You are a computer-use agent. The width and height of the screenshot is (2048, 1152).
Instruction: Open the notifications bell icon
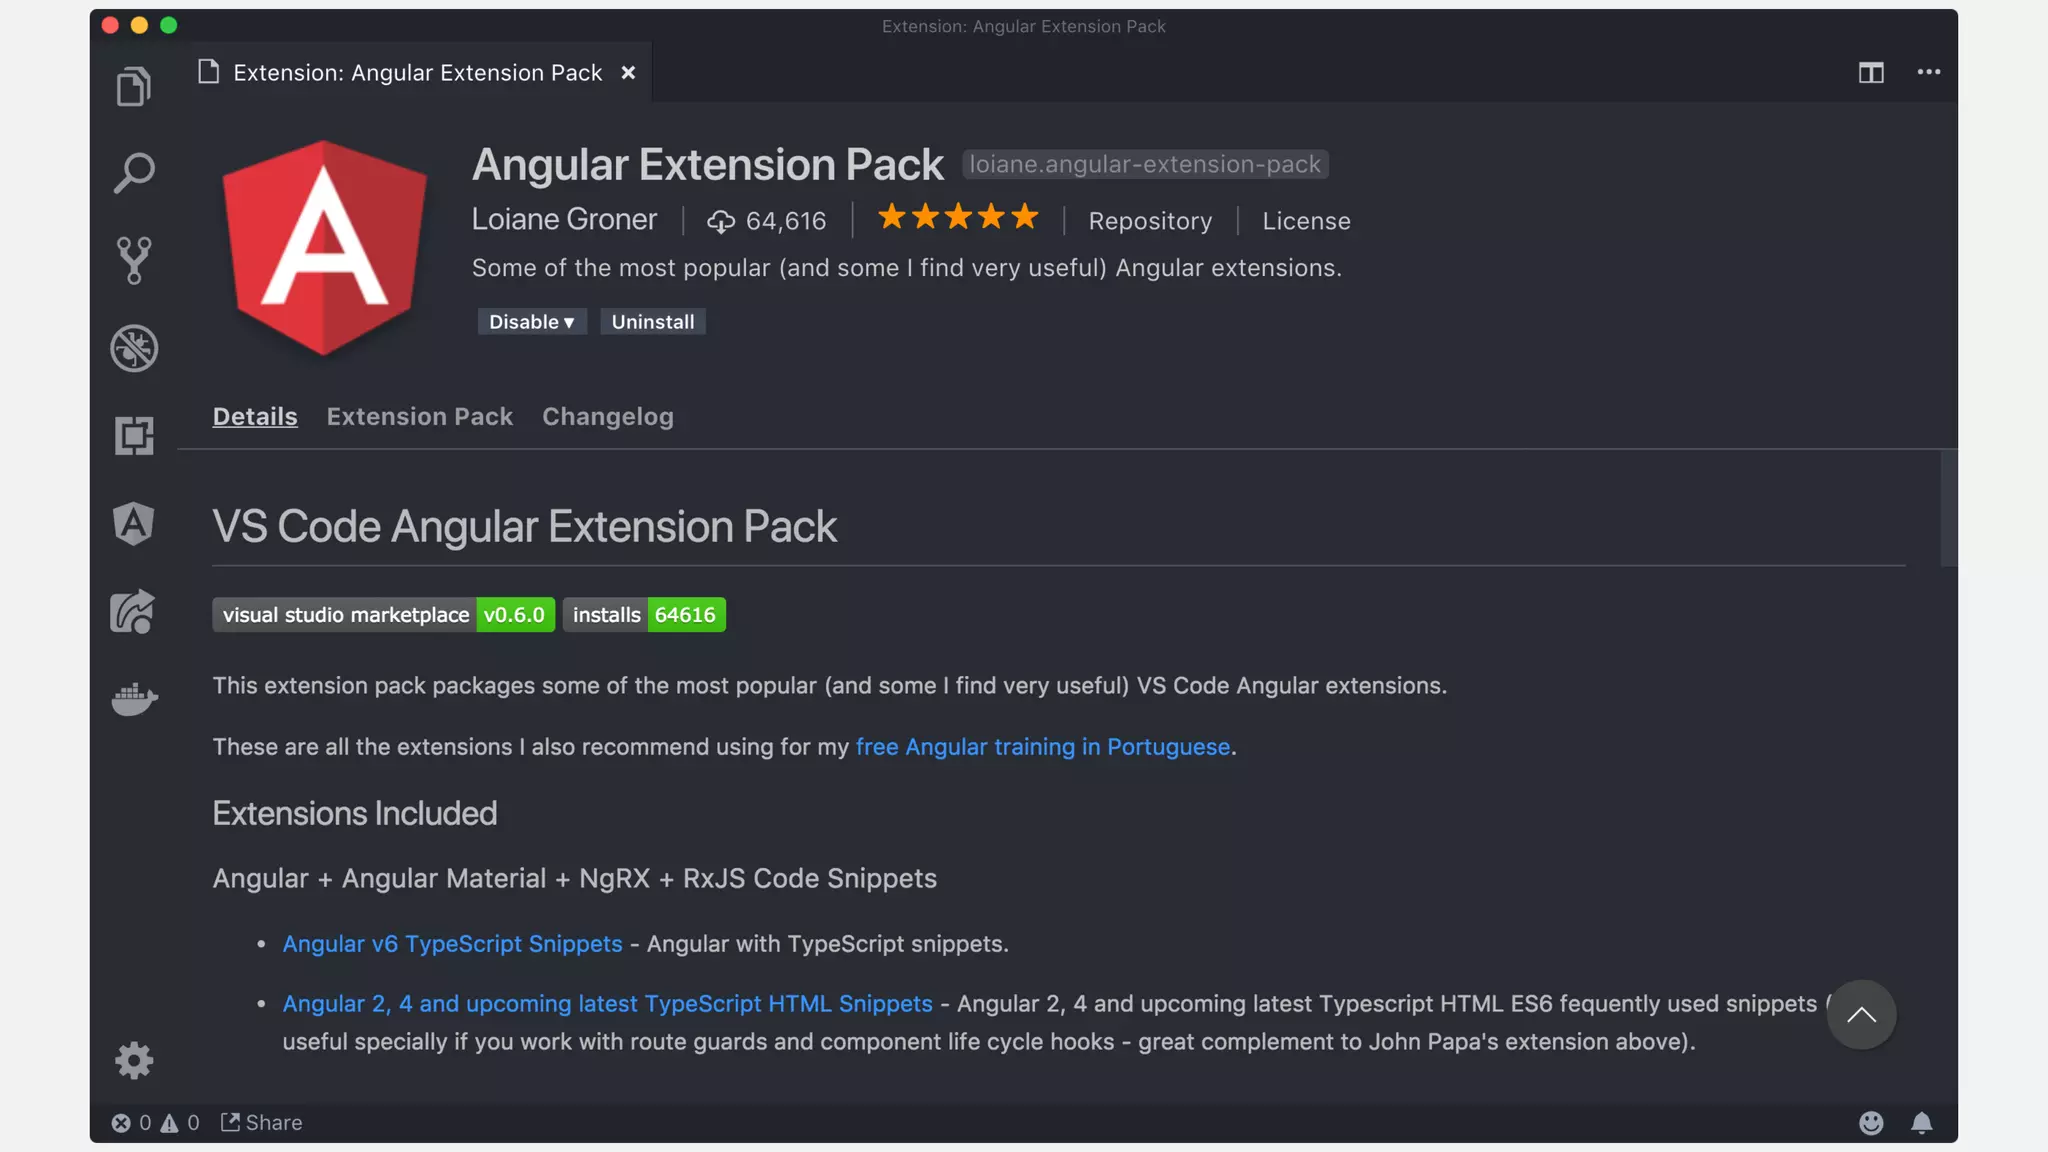[1921, 1122]
